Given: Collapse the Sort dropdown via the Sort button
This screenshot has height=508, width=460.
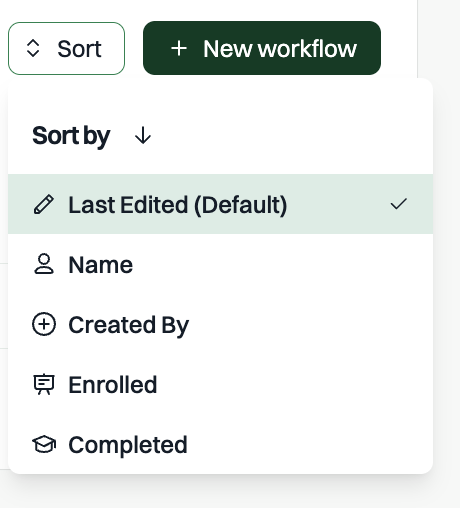Looking at the screenshot, I should coord(66,49).
